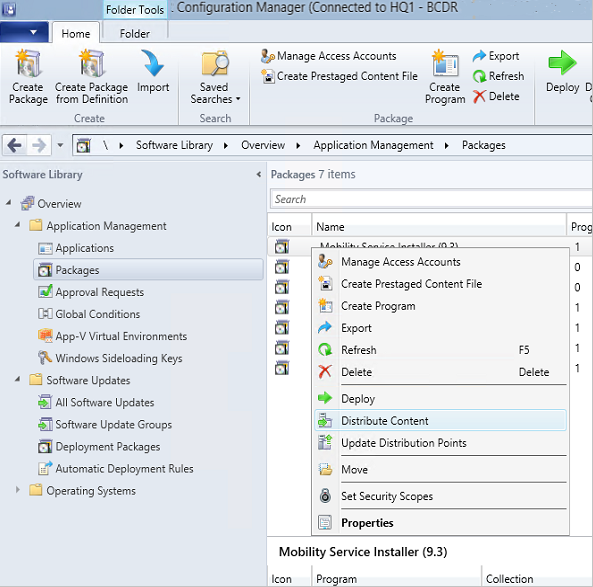This screenshot has height=587, width=593.
Task: Click Delete in the ribbon
Action: coord(496,96)
